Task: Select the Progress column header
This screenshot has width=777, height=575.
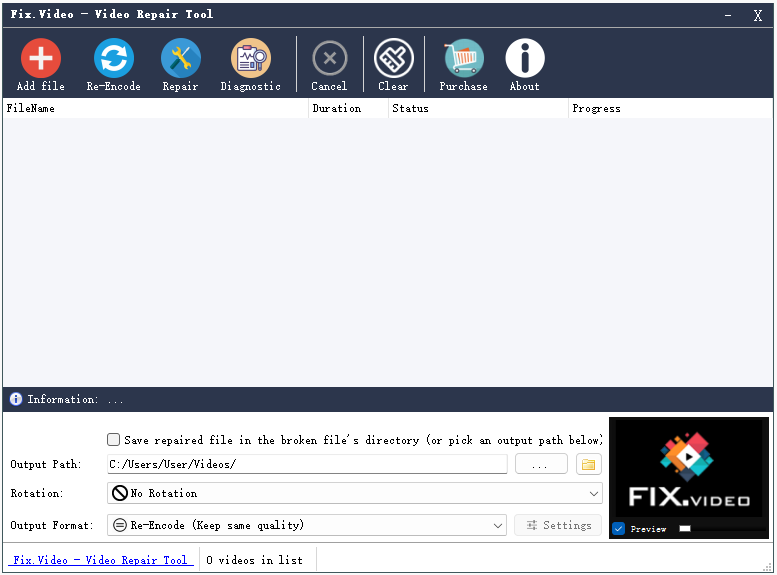Action: pyautogui.click(x=670, y=108)
